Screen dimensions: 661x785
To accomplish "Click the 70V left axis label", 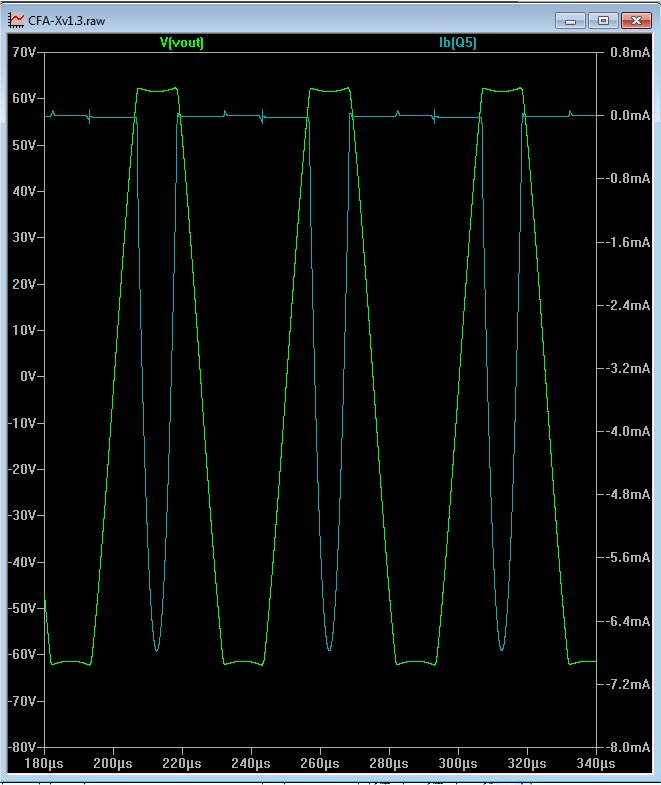I will pos(24,52).
